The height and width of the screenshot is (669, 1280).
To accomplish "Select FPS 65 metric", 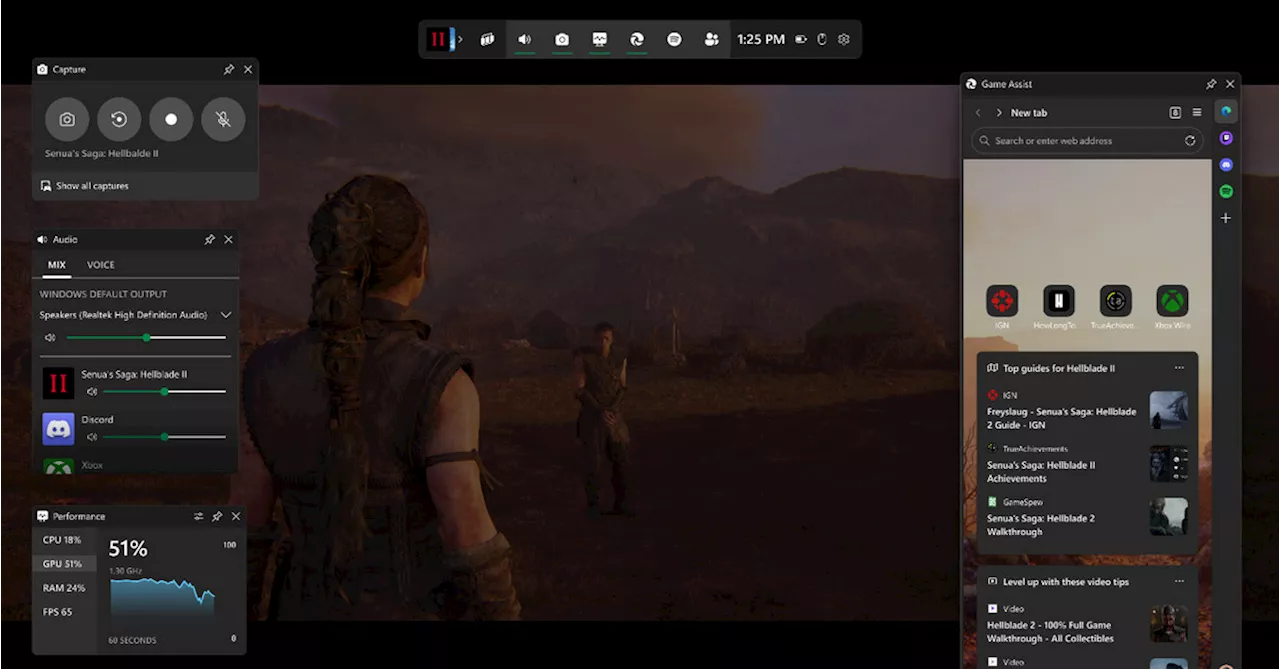I will [62, 612].
